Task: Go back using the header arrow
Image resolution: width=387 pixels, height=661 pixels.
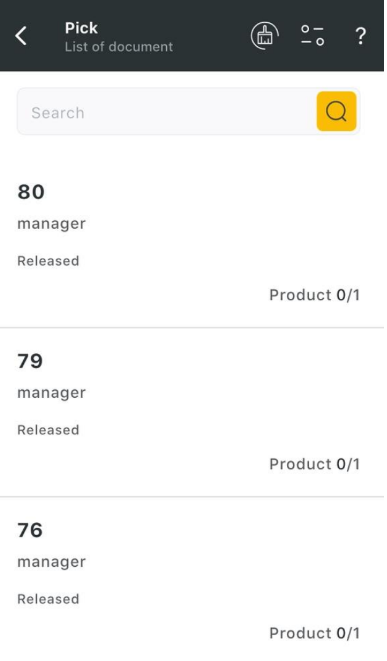Action: 21,35
